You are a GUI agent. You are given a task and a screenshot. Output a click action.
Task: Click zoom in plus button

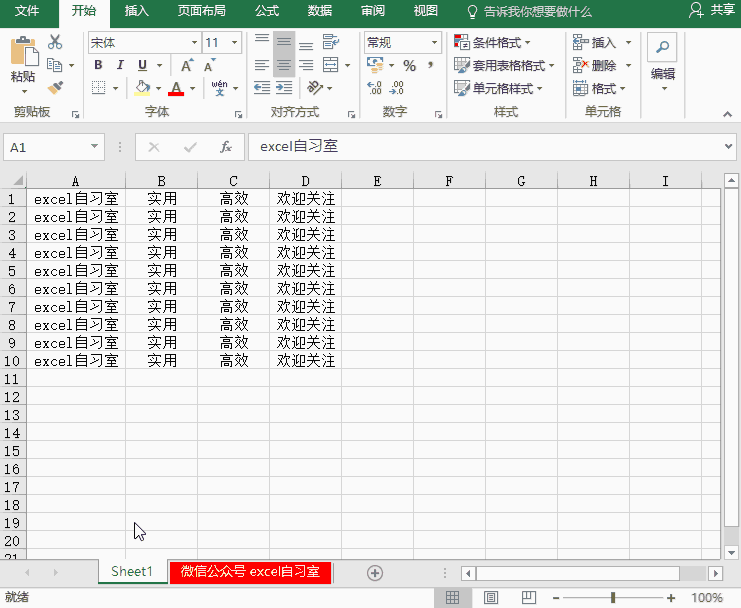671,598
